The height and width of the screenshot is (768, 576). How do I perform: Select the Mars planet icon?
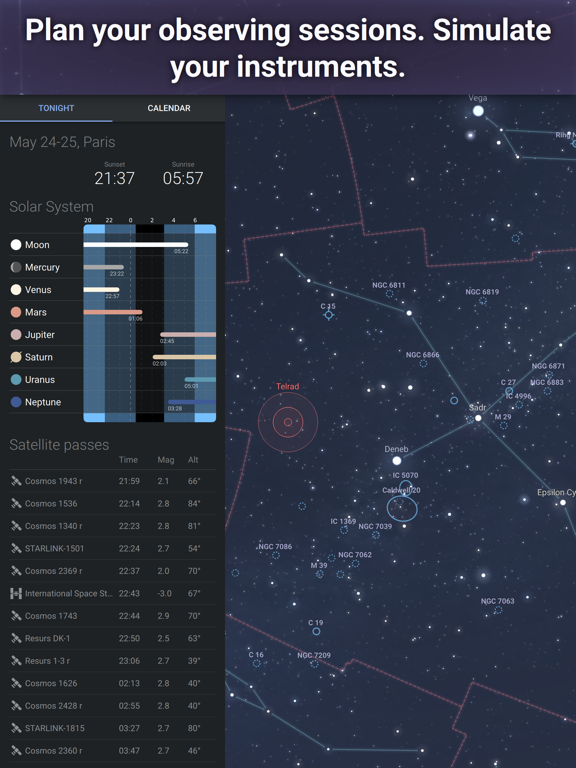pos(16,312)
